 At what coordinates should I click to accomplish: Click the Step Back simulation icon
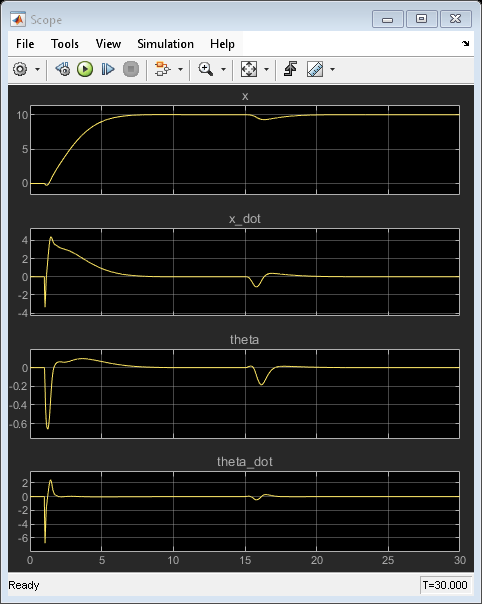(63, 69)
